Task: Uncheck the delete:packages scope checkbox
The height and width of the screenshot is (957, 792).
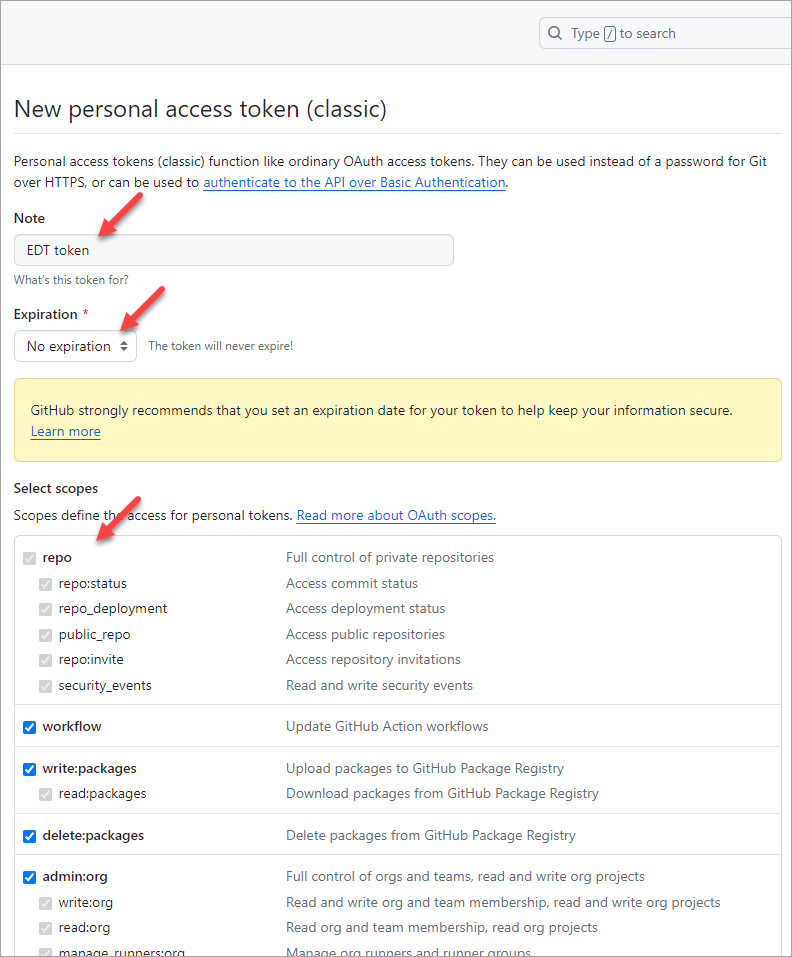Action: pyautogui.click(x=30, y=836)
